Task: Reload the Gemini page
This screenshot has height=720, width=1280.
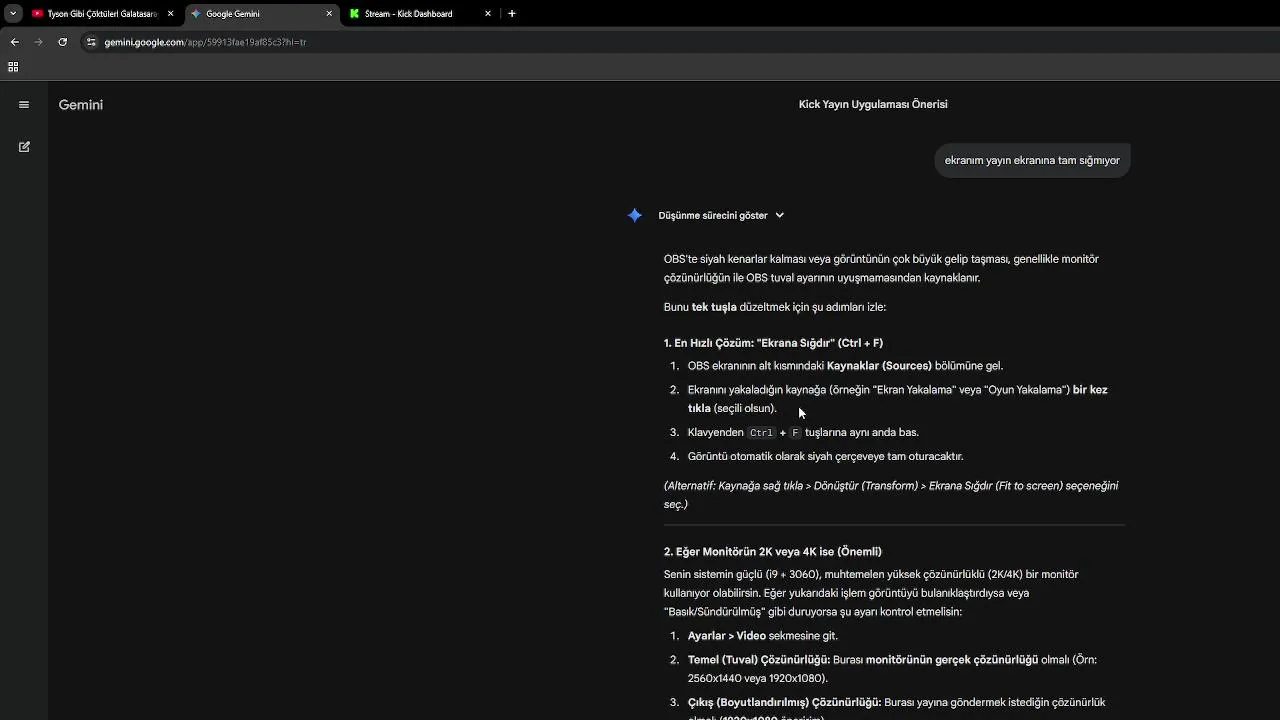Action: coord(62,42)
